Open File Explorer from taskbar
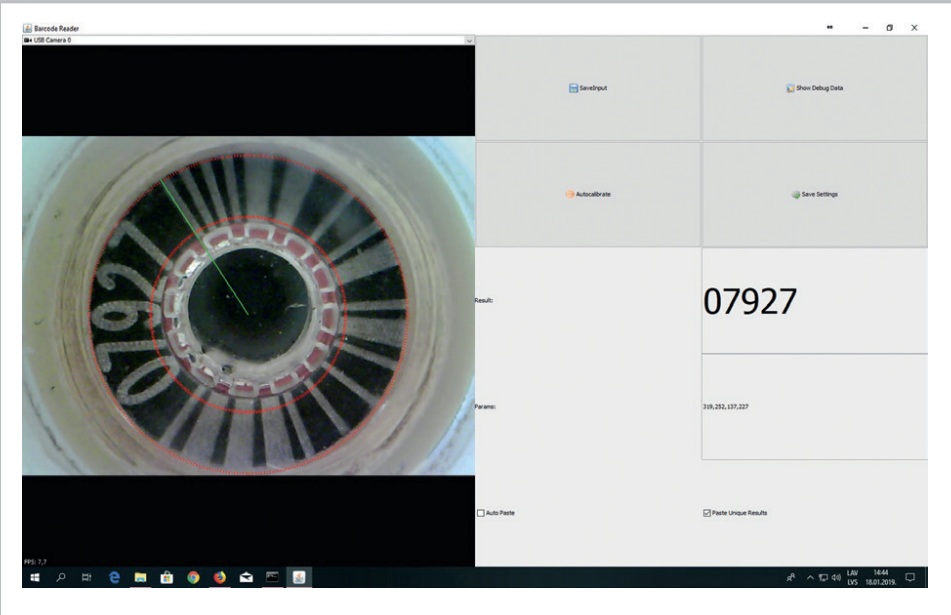This screenshot has height=615, width=951. pos(140,577)
